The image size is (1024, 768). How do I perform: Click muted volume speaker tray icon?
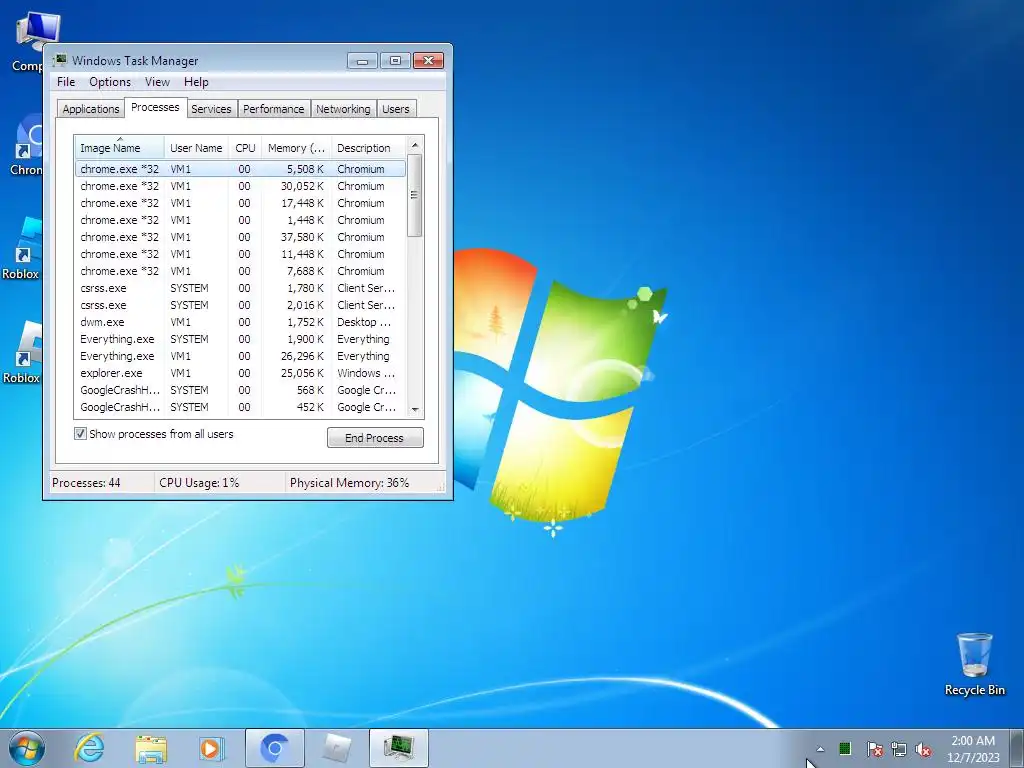923,749
